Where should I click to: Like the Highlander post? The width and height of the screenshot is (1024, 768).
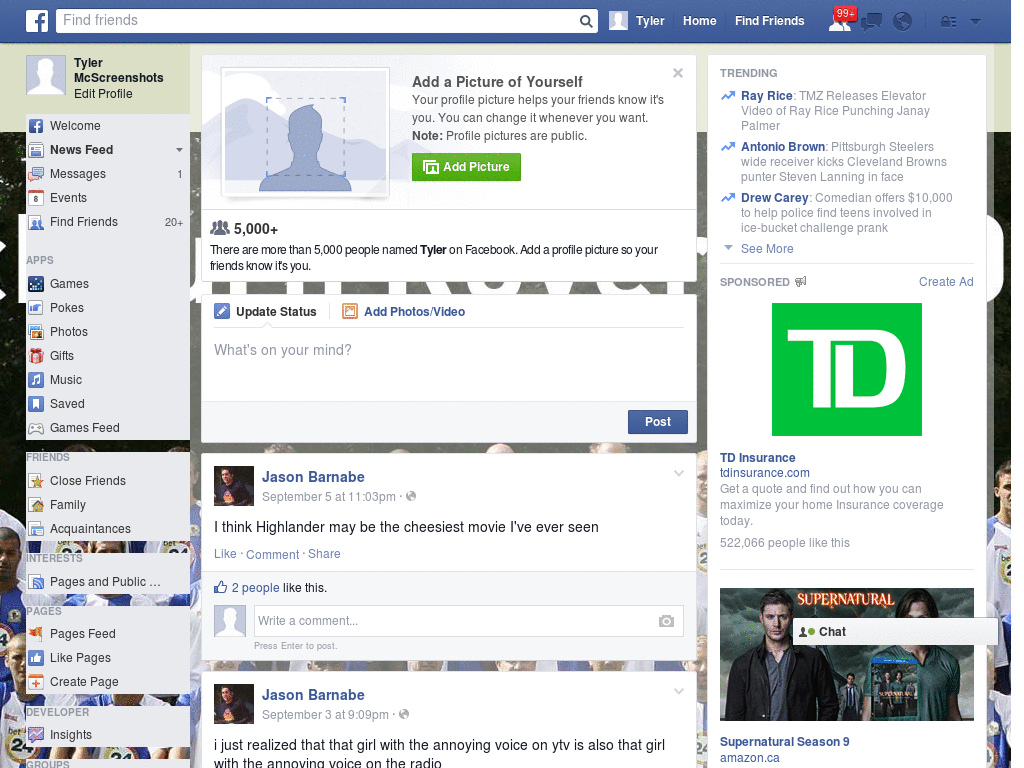[x=225, y=554]
